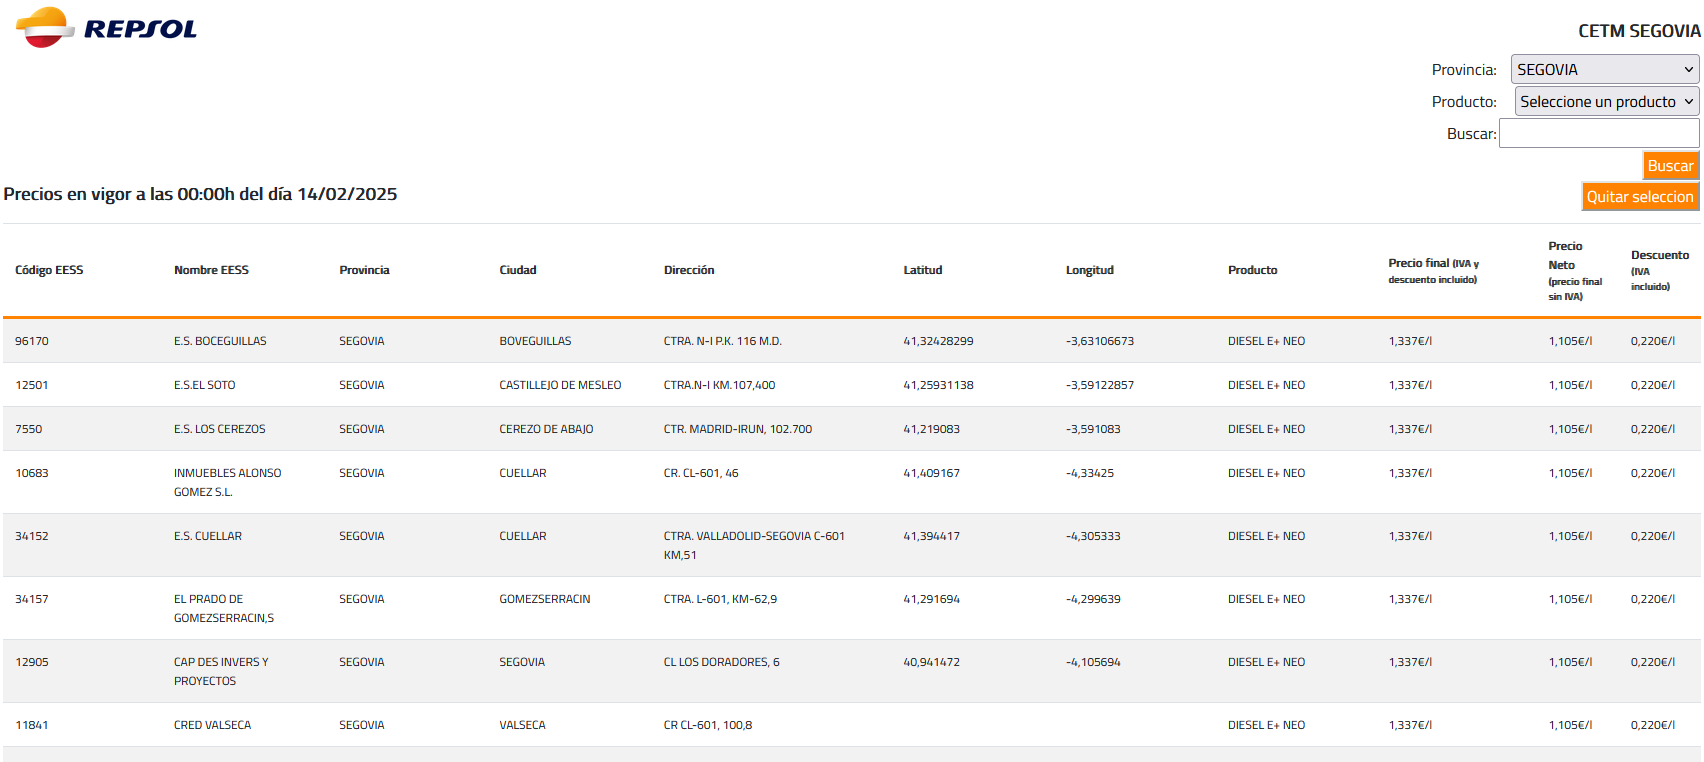Sort by Nombre EESS column header
This screenshot has width=1704, height=762.
pyautogui.click(x=211, y=270)
